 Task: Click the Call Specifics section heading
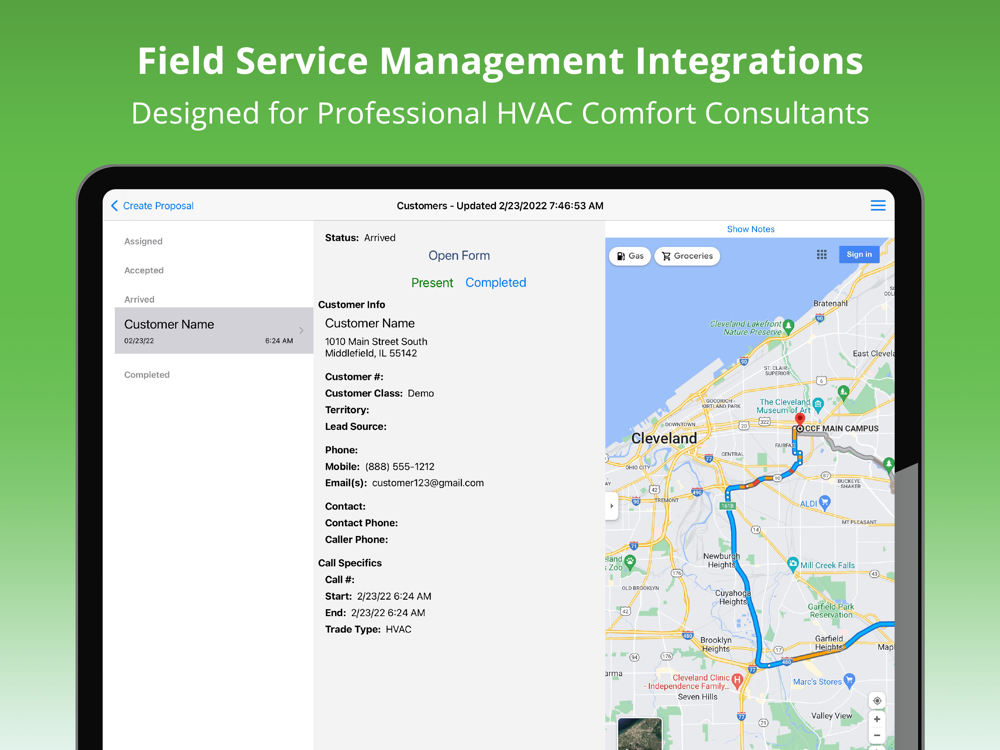tap(350, 562)
